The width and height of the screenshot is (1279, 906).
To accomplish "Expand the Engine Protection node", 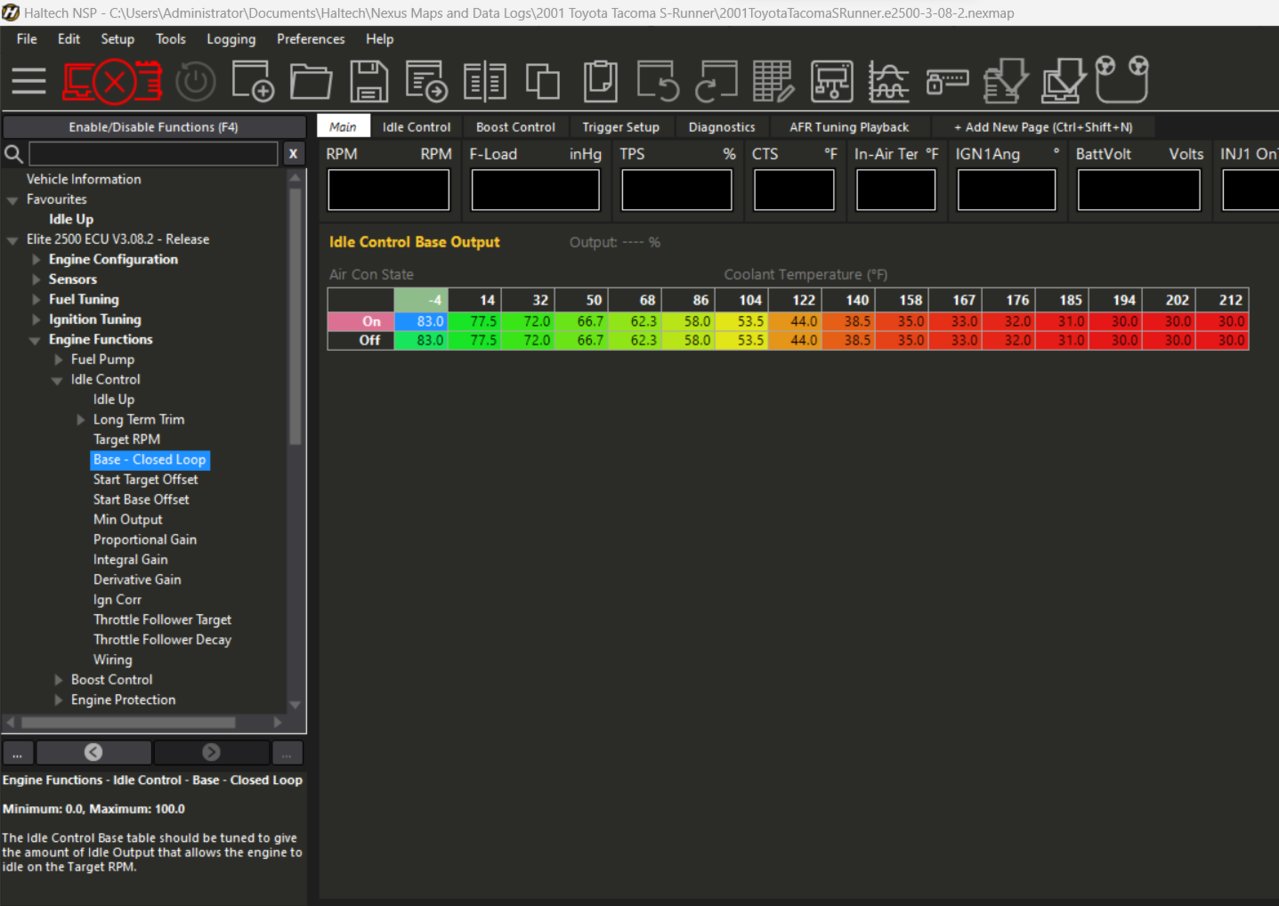I will coord(59,700).
